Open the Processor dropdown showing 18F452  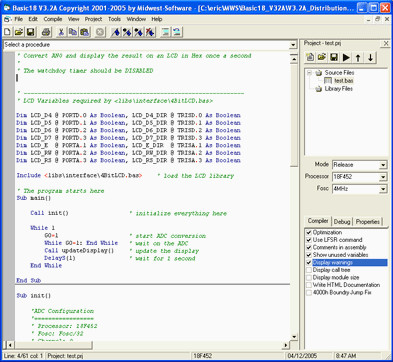click(383, 177)
